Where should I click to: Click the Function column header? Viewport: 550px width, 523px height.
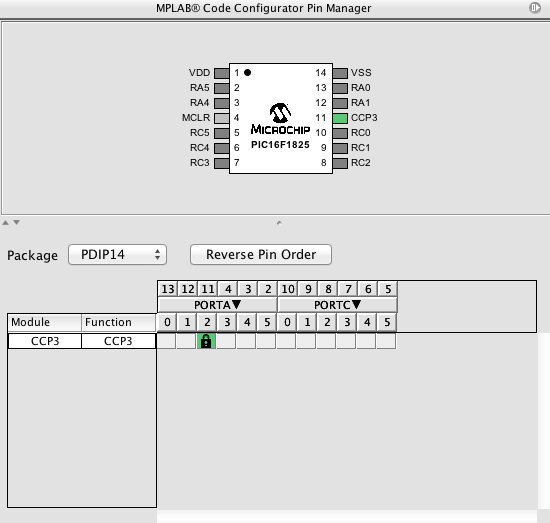click(x=119, y=322)
